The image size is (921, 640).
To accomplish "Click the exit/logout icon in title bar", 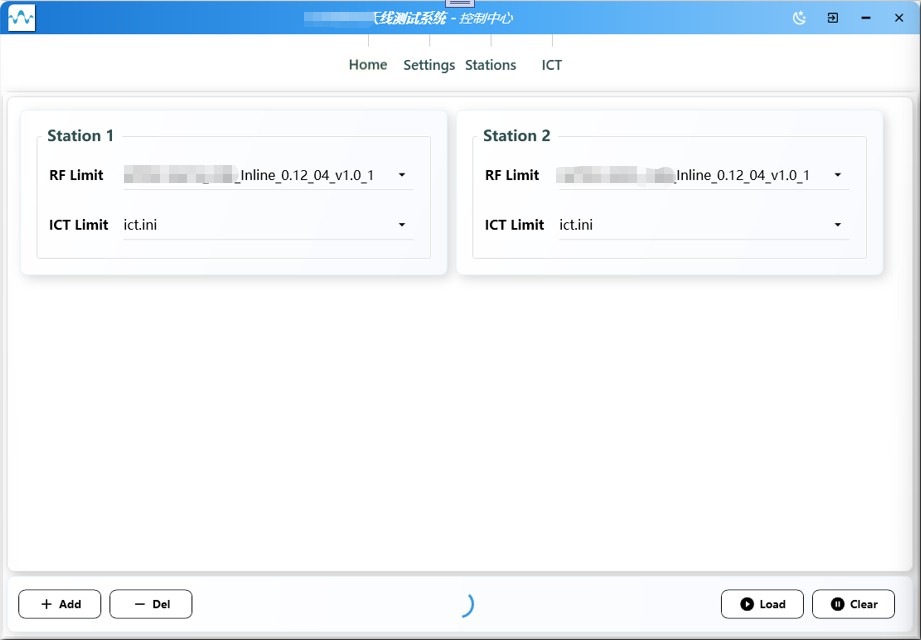I will (x=832, y=18).
